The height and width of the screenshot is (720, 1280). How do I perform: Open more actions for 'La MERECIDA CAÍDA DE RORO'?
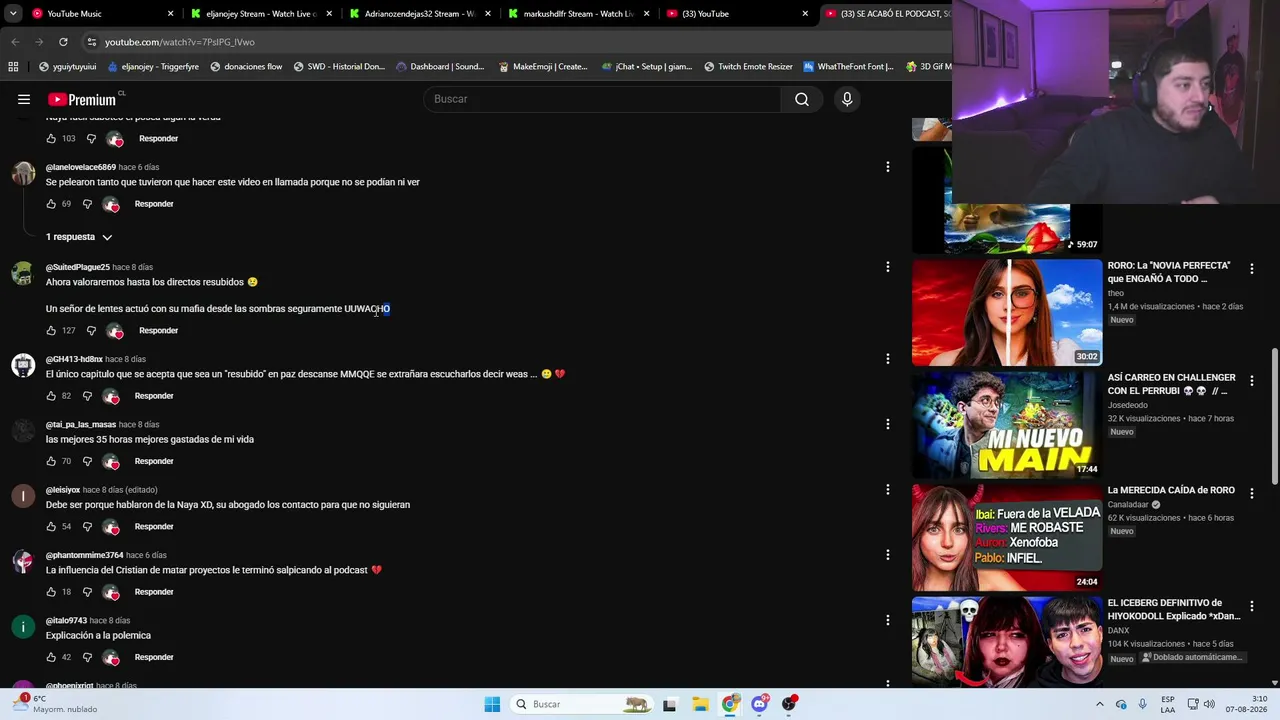[x=1251, y=493]
